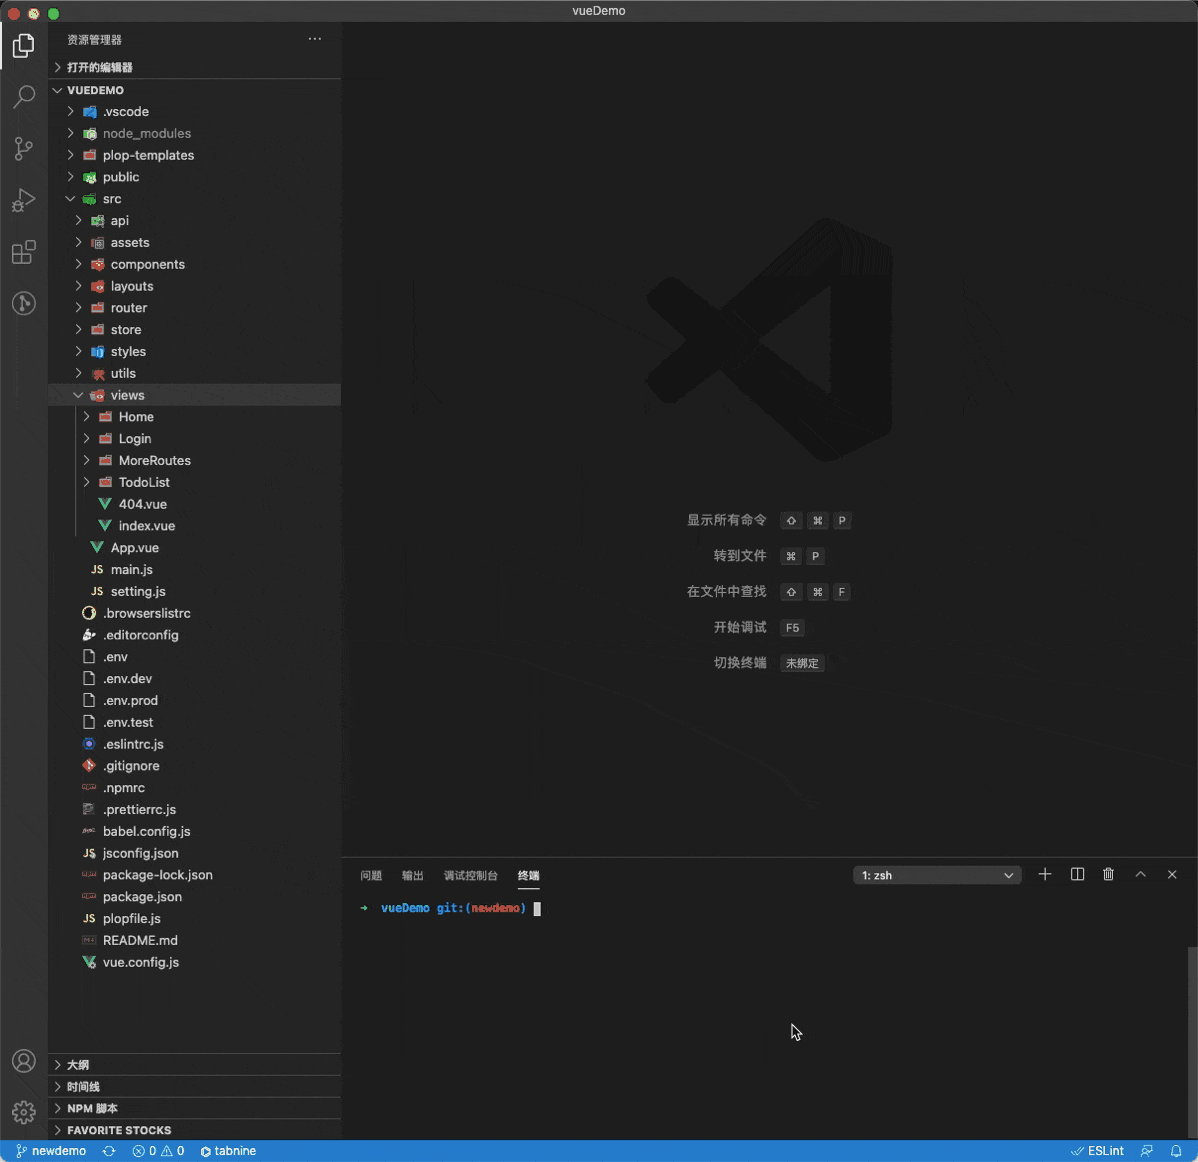Image resolution: width=1198 pixels, height=1162 pixels.
Task: Open the feedback icon in status bar
Action: click(x=1147, y=1151)
